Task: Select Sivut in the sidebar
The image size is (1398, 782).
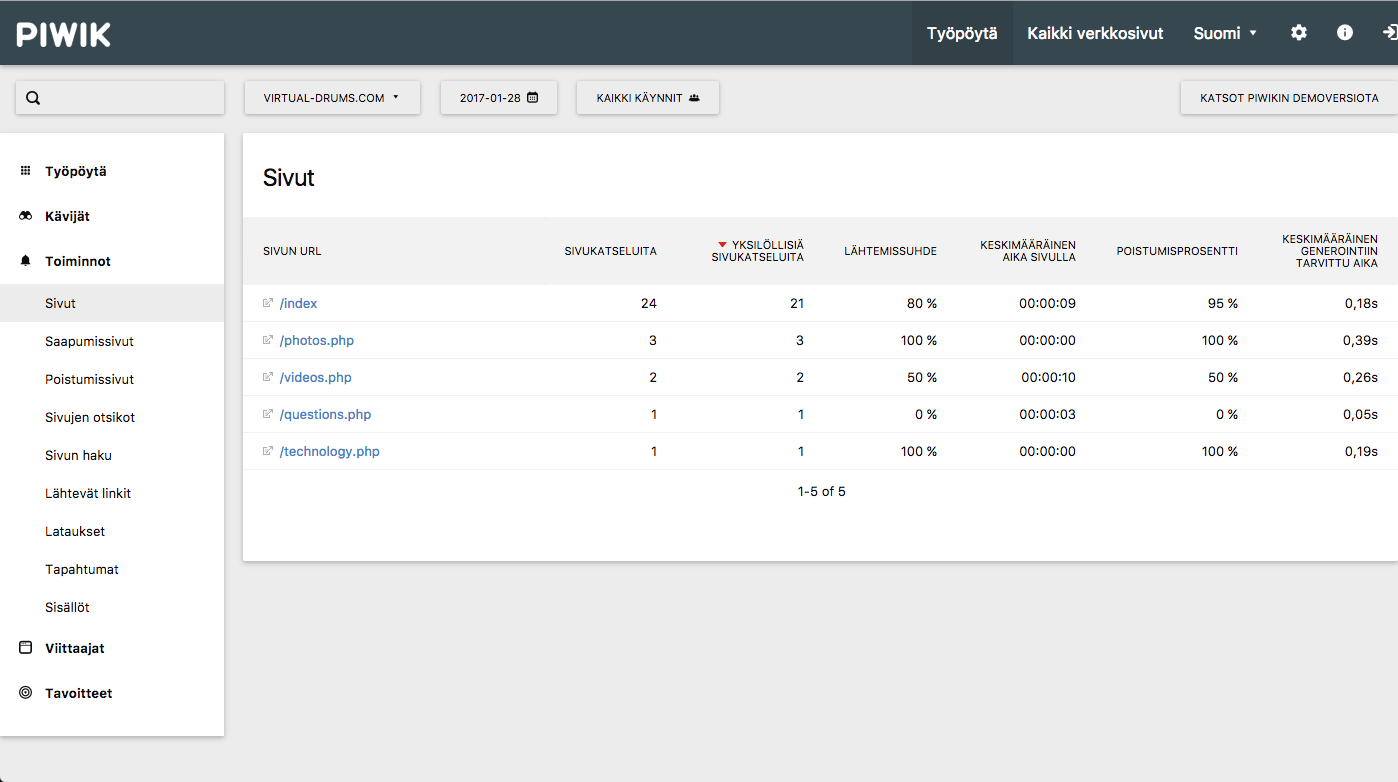Action: coord(112,303)
